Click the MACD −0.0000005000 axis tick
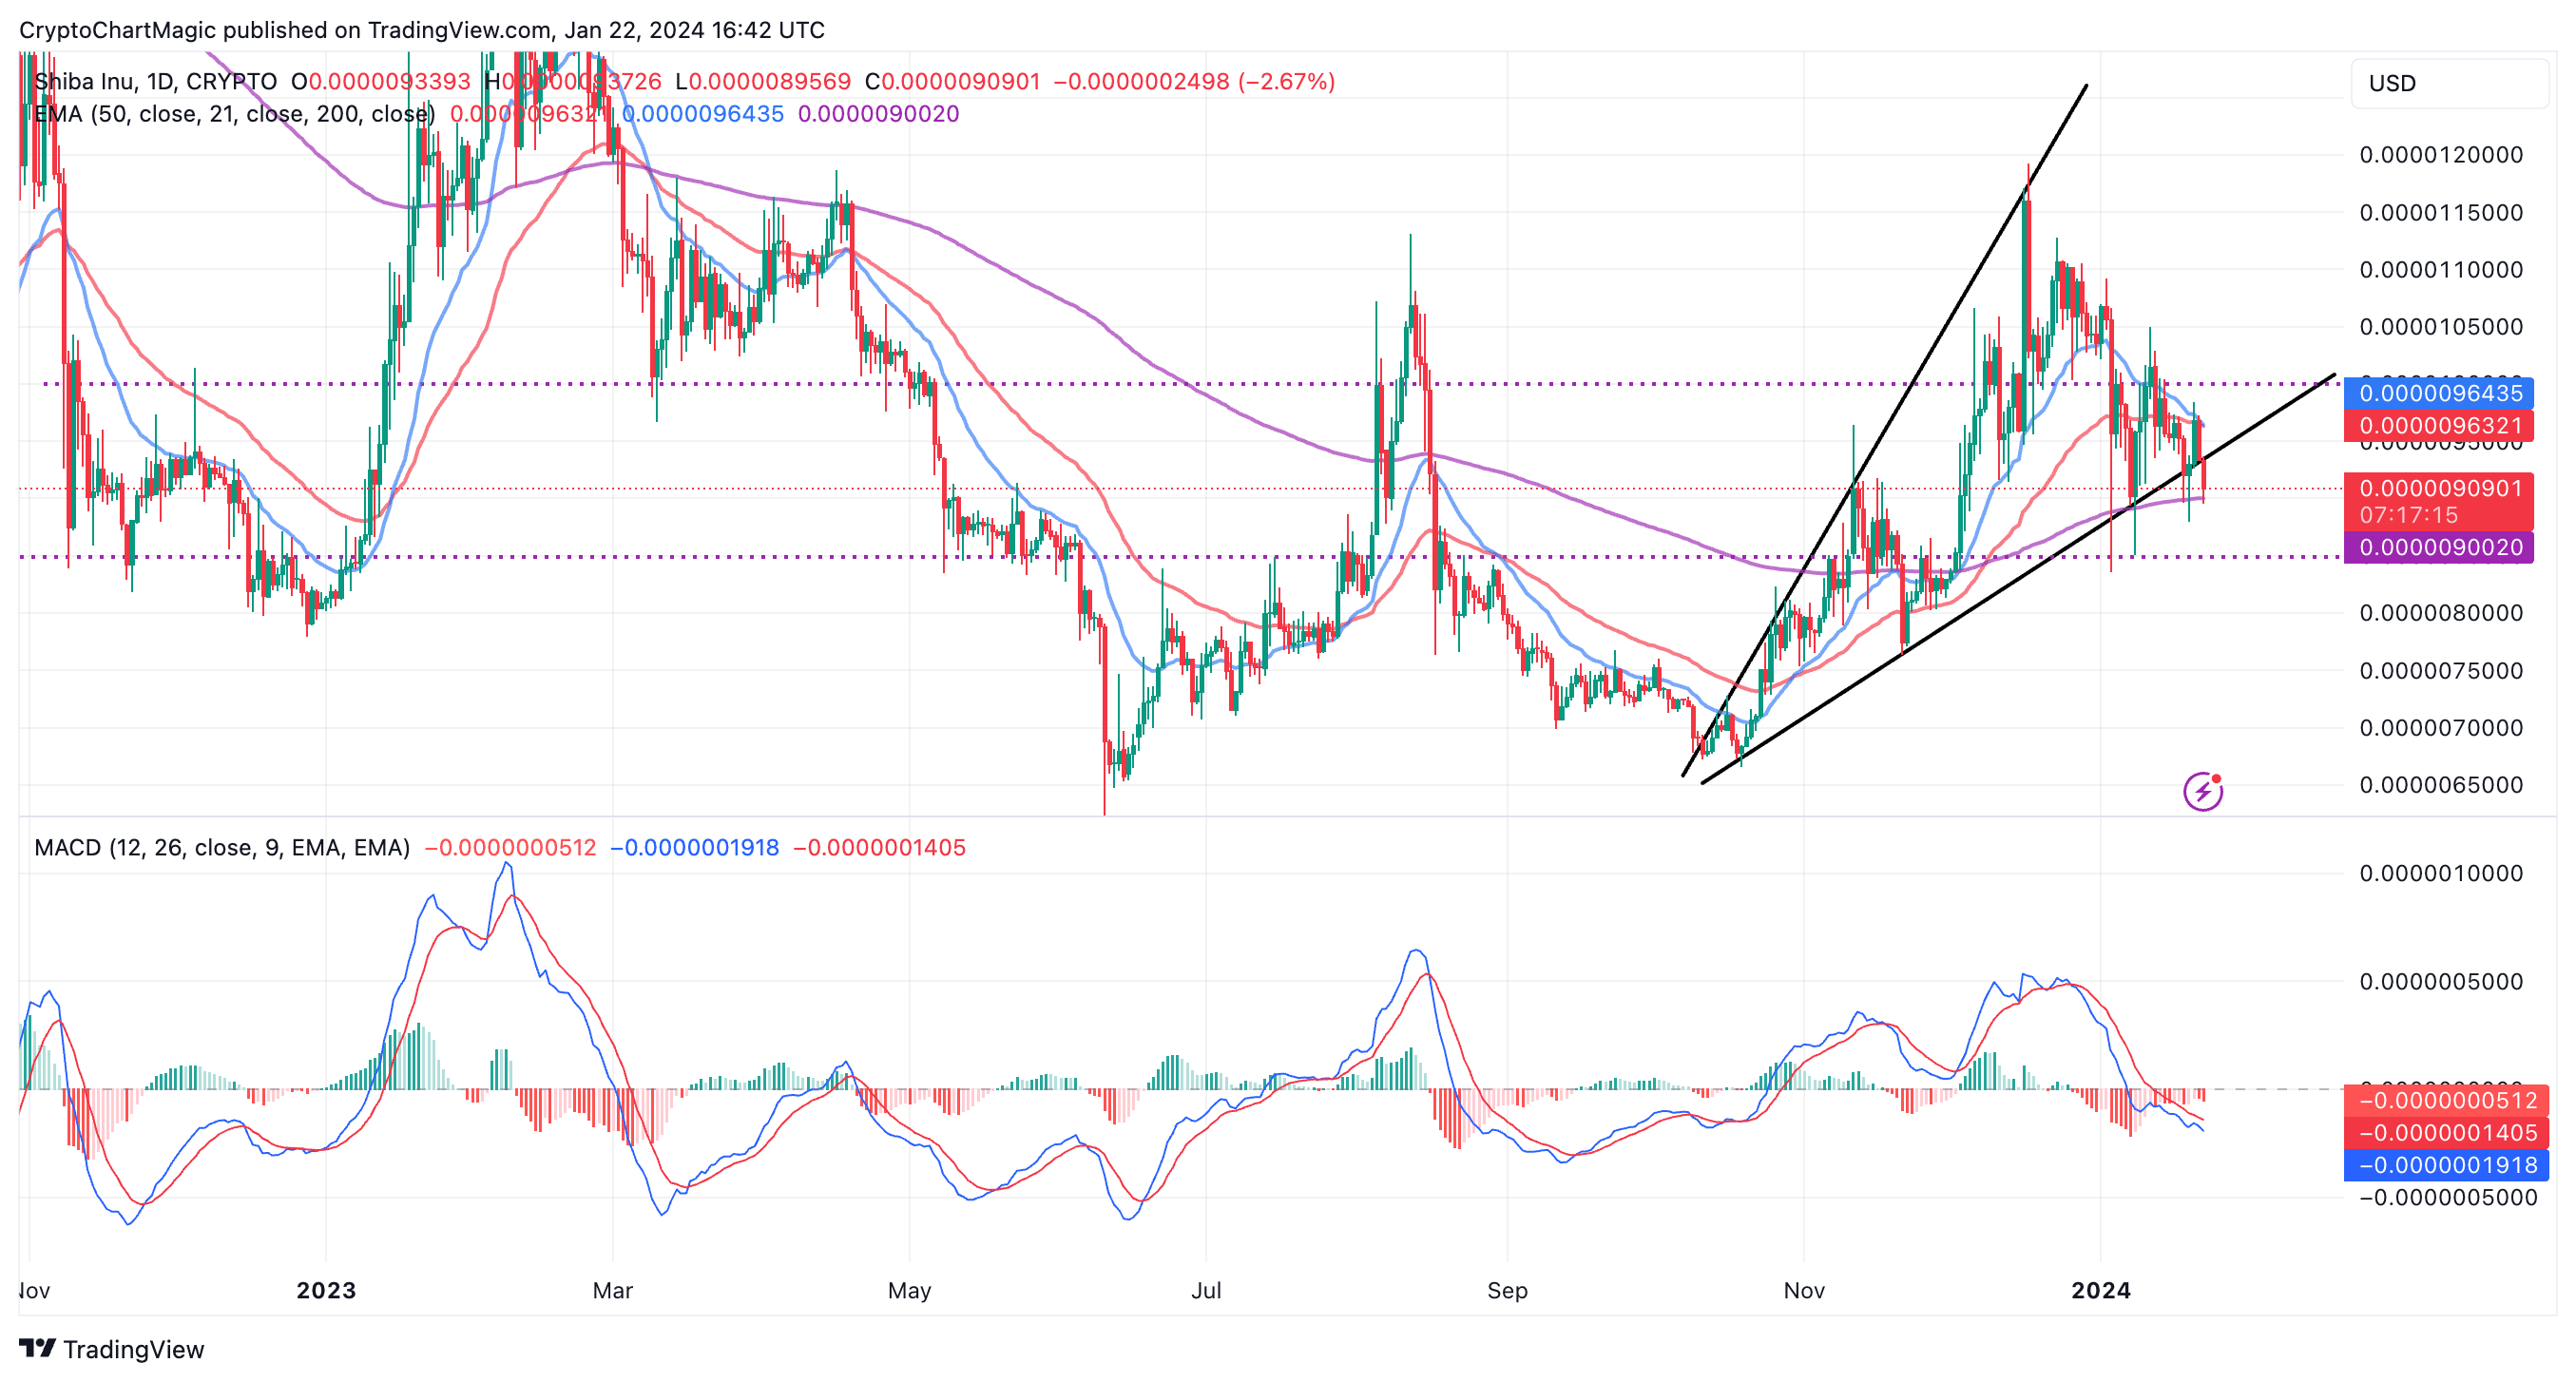The height and width of the screenshot is (1382, 2576). [x=2448, y=1197]
